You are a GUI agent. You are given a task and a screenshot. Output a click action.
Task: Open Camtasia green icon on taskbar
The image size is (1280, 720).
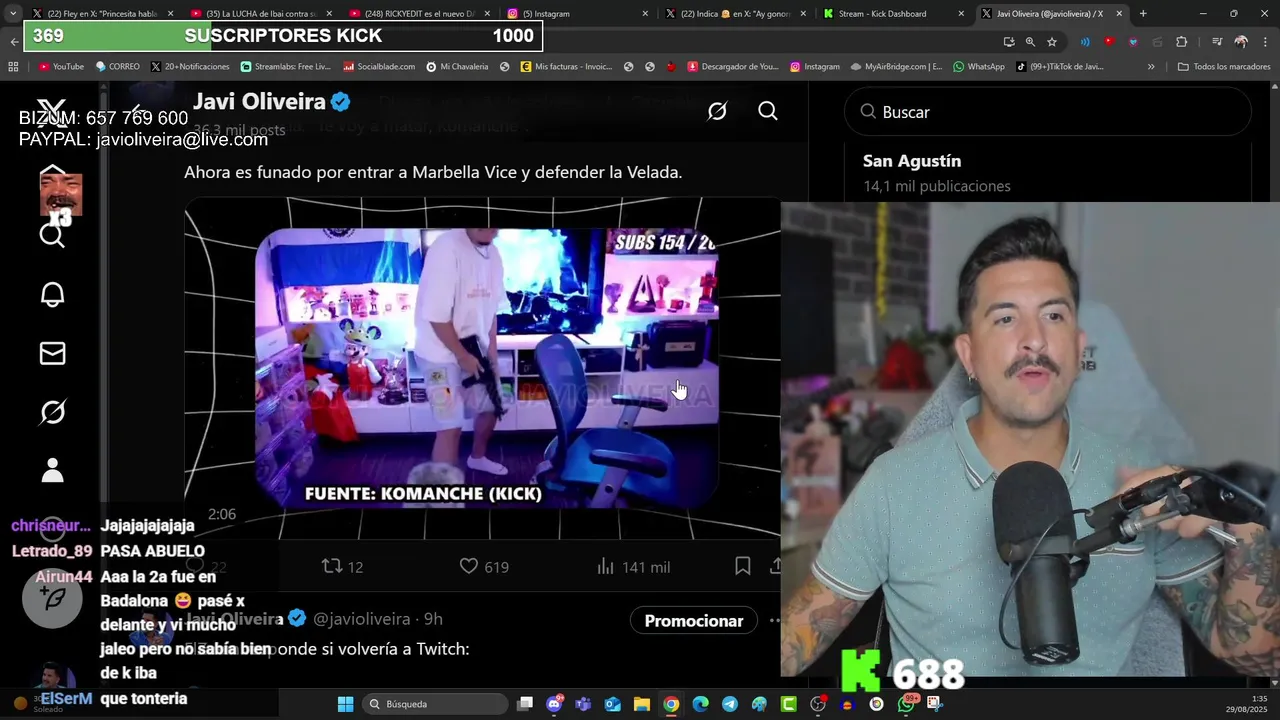(788, 704)
